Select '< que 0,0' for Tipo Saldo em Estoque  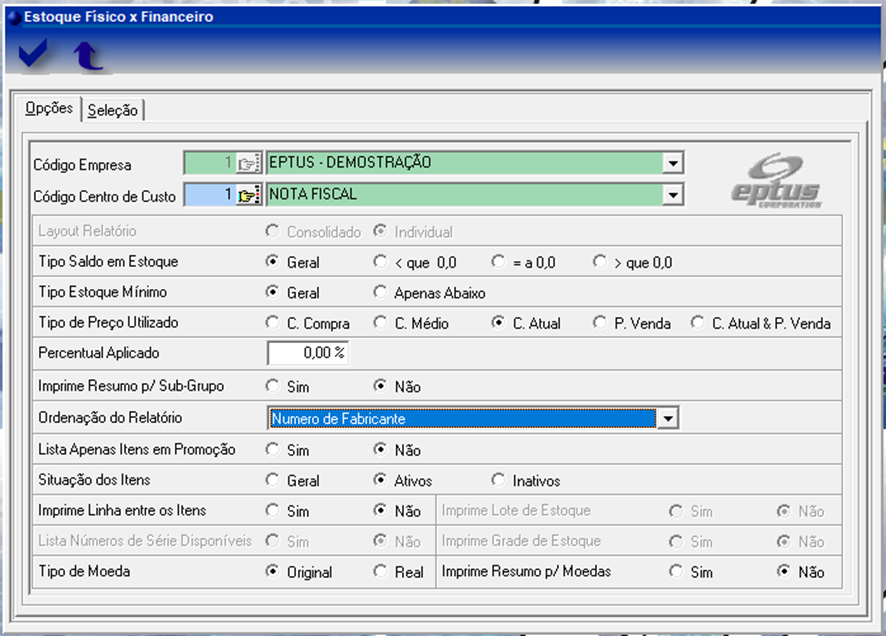379,262
